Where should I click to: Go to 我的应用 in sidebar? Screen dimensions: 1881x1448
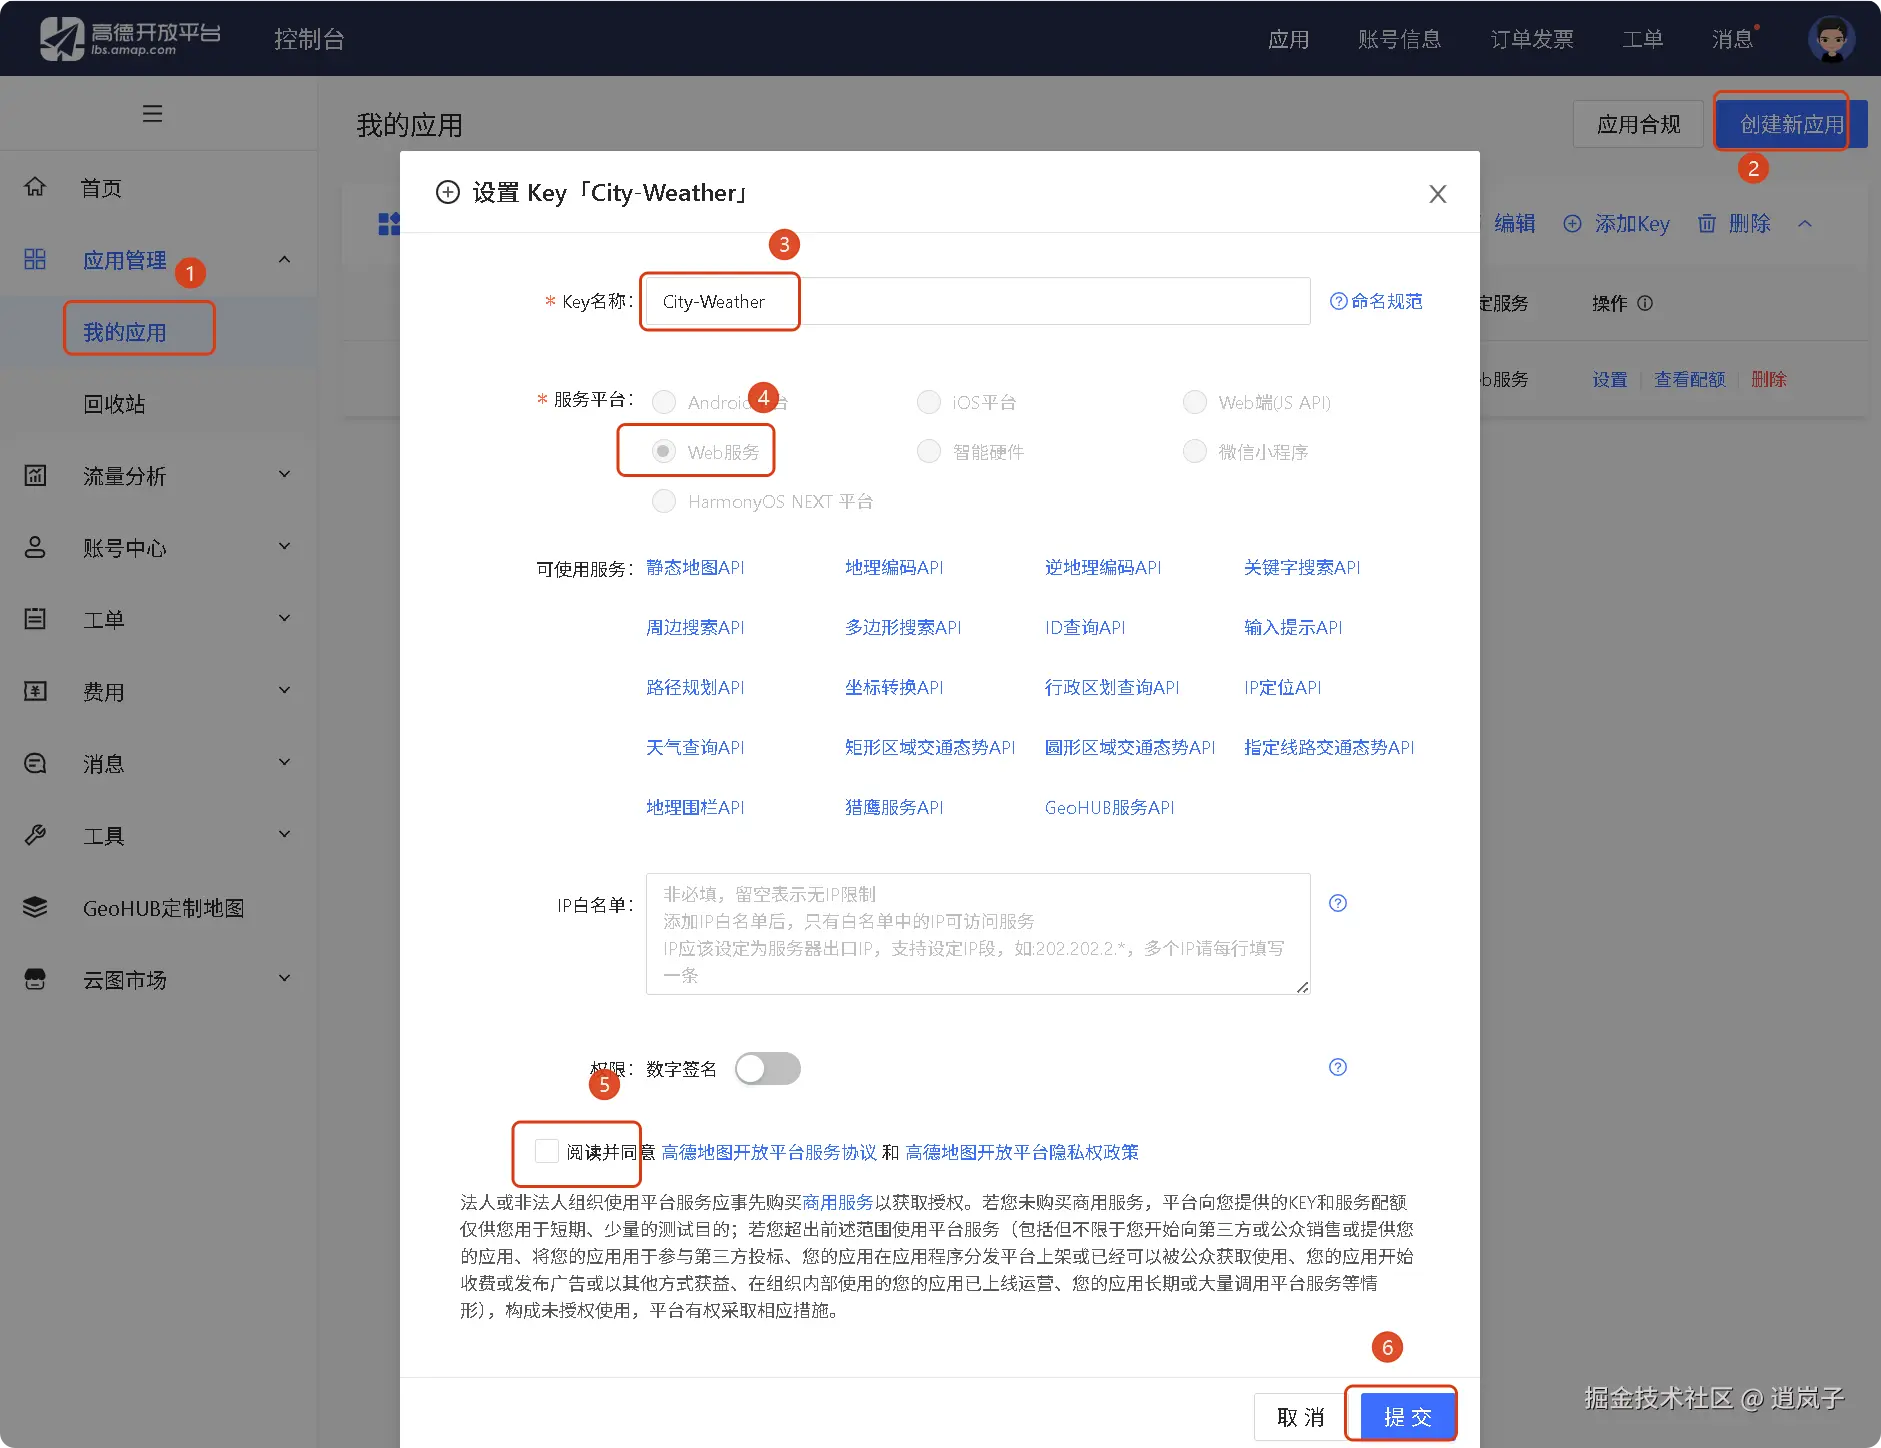point(125,332)
